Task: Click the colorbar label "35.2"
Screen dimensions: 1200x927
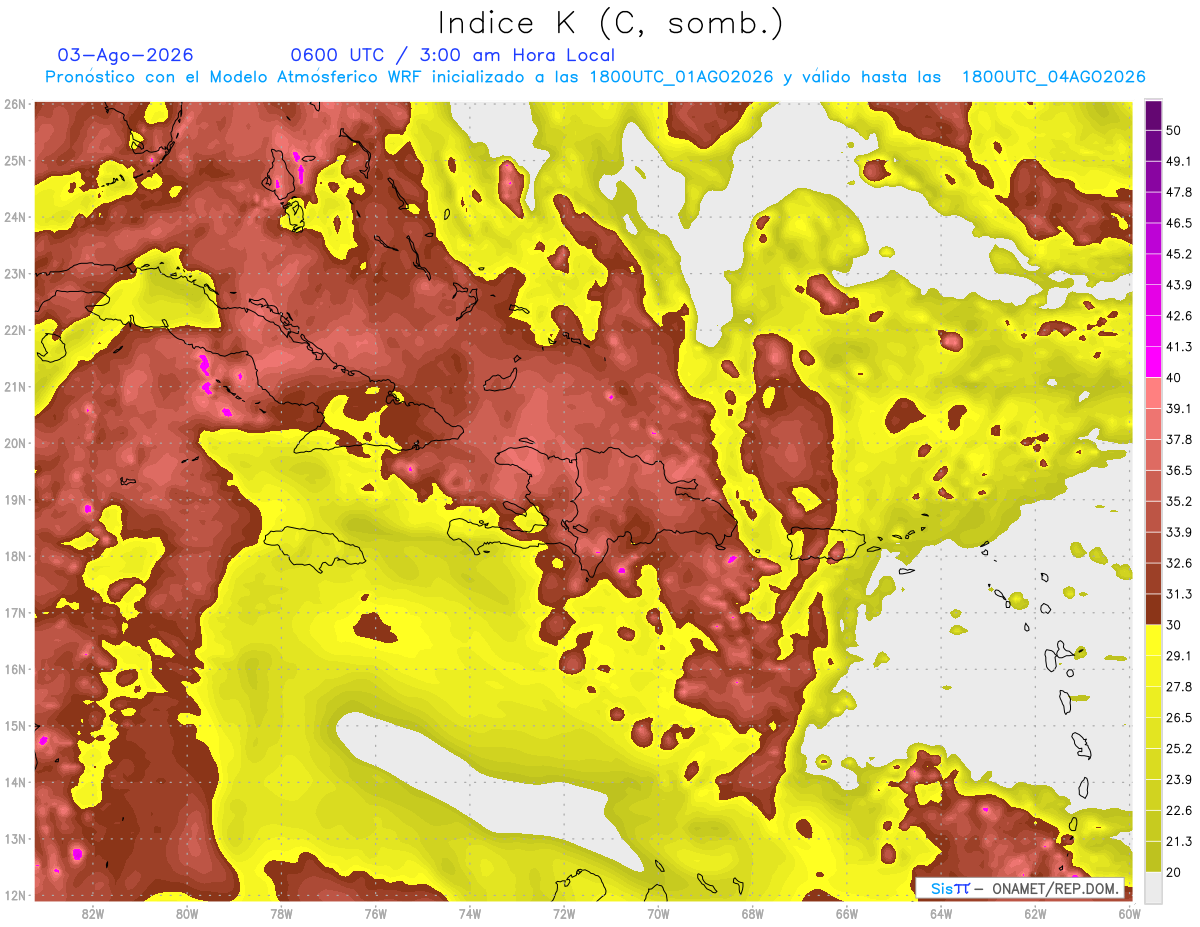Action: 1178,501
